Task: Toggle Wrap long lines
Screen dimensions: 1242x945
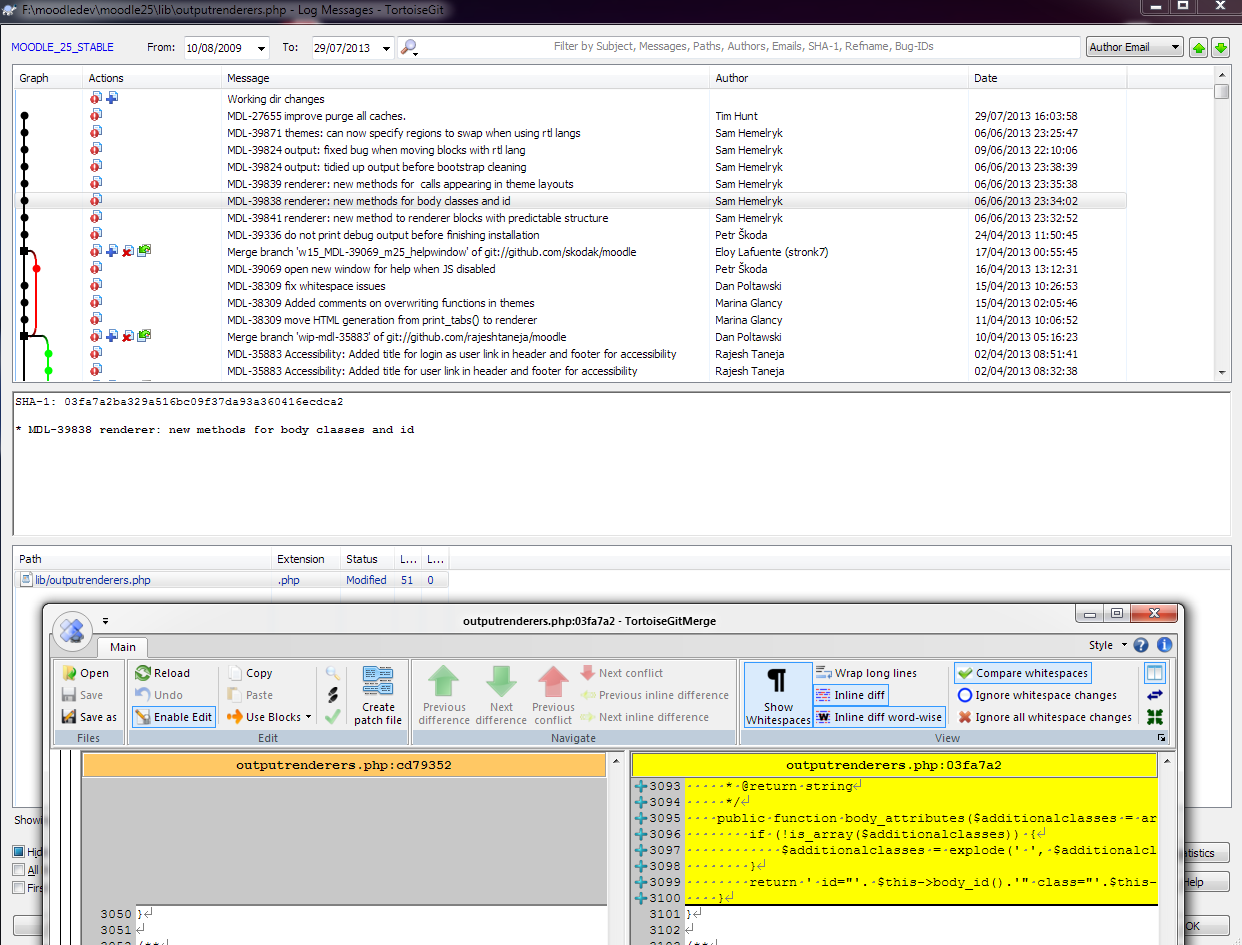Action: pos(866,673)
